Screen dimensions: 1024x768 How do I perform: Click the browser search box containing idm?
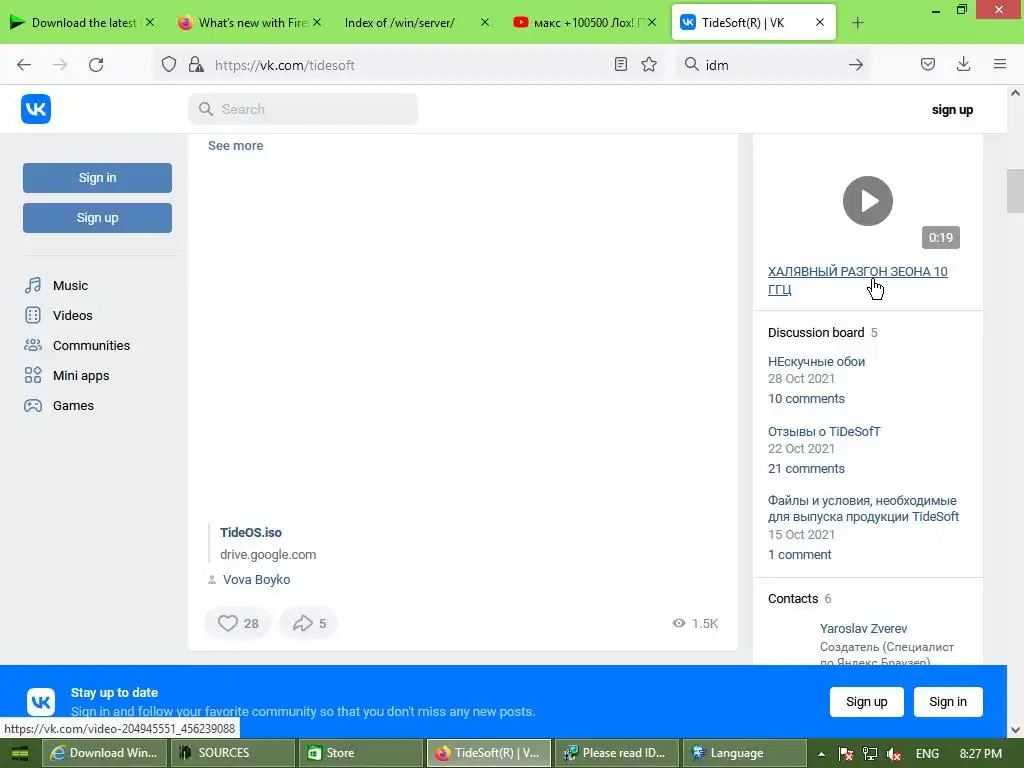[774, 65]
